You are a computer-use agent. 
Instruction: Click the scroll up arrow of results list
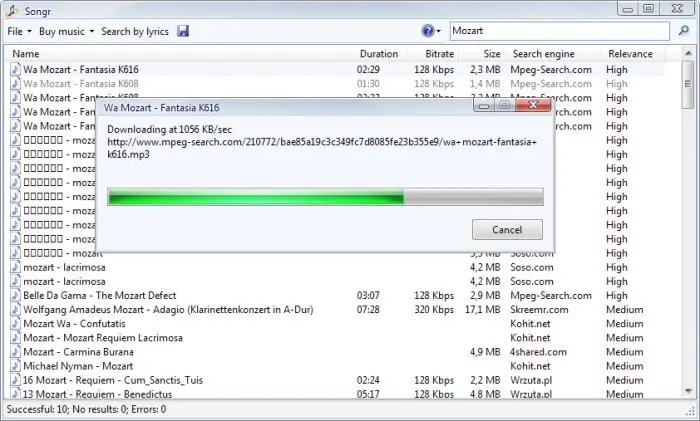pos(688,54)
